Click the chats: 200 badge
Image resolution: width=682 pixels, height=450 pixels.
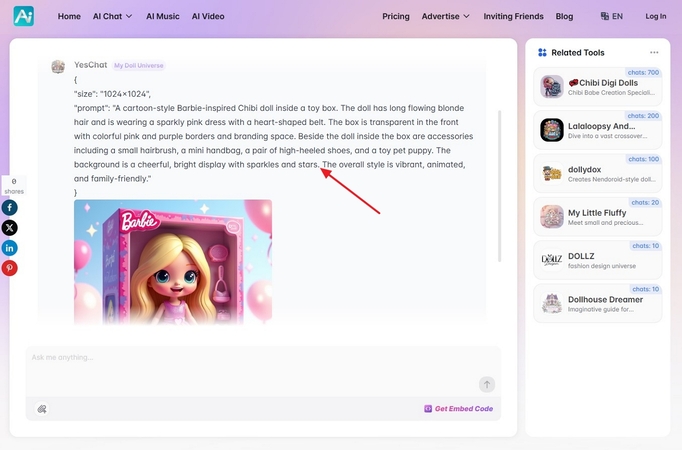point(643,116)
